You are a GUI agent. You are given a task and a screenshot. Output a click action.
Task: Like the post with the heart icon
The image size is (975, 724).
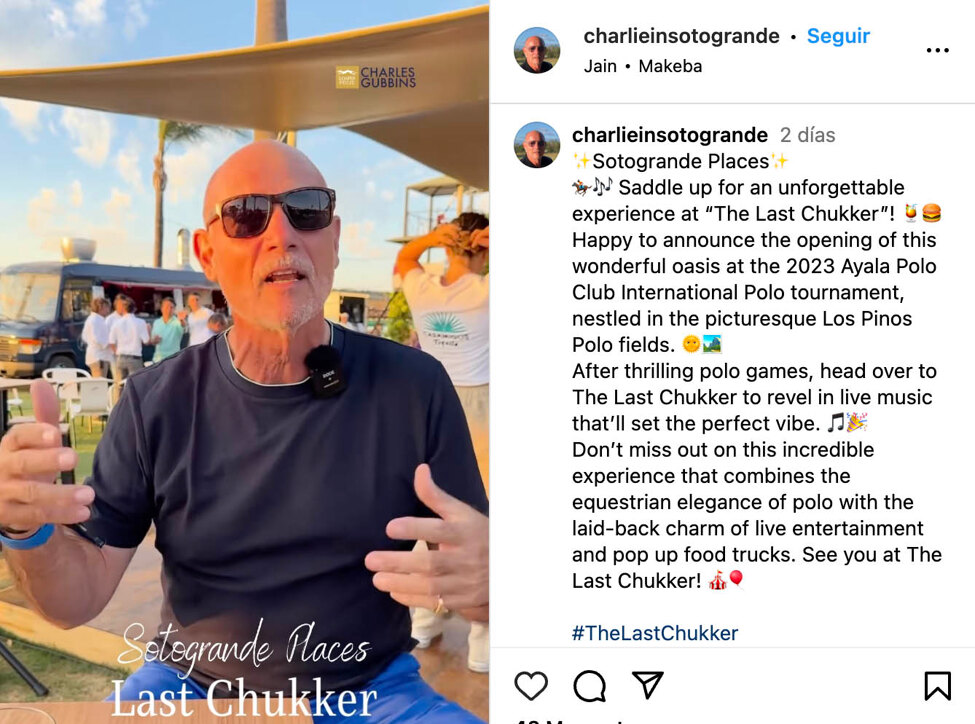click(x=531, y=685)
